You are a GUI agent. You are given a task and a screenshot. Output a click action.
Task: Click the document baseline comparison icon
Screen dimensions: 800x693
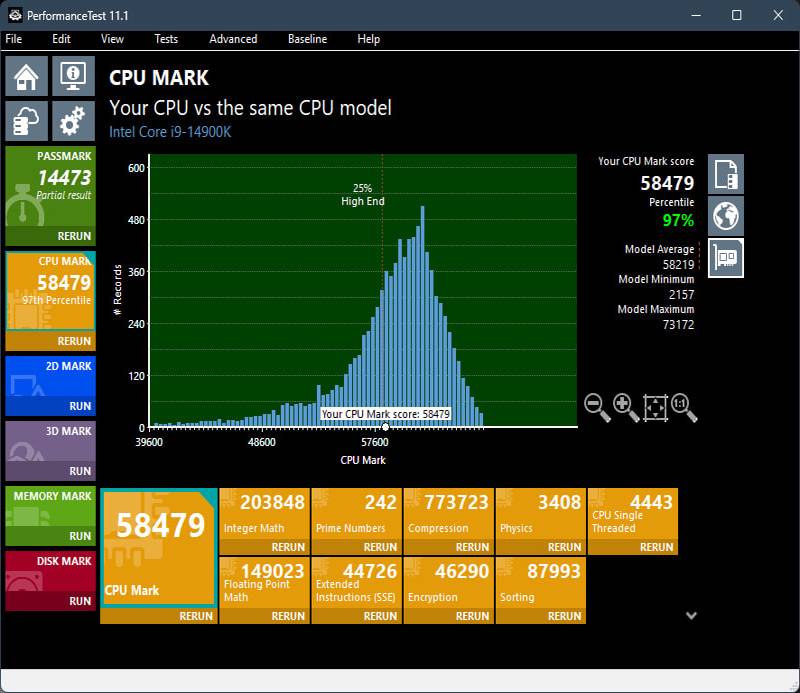pyautogui.click(x=726, y=174)
